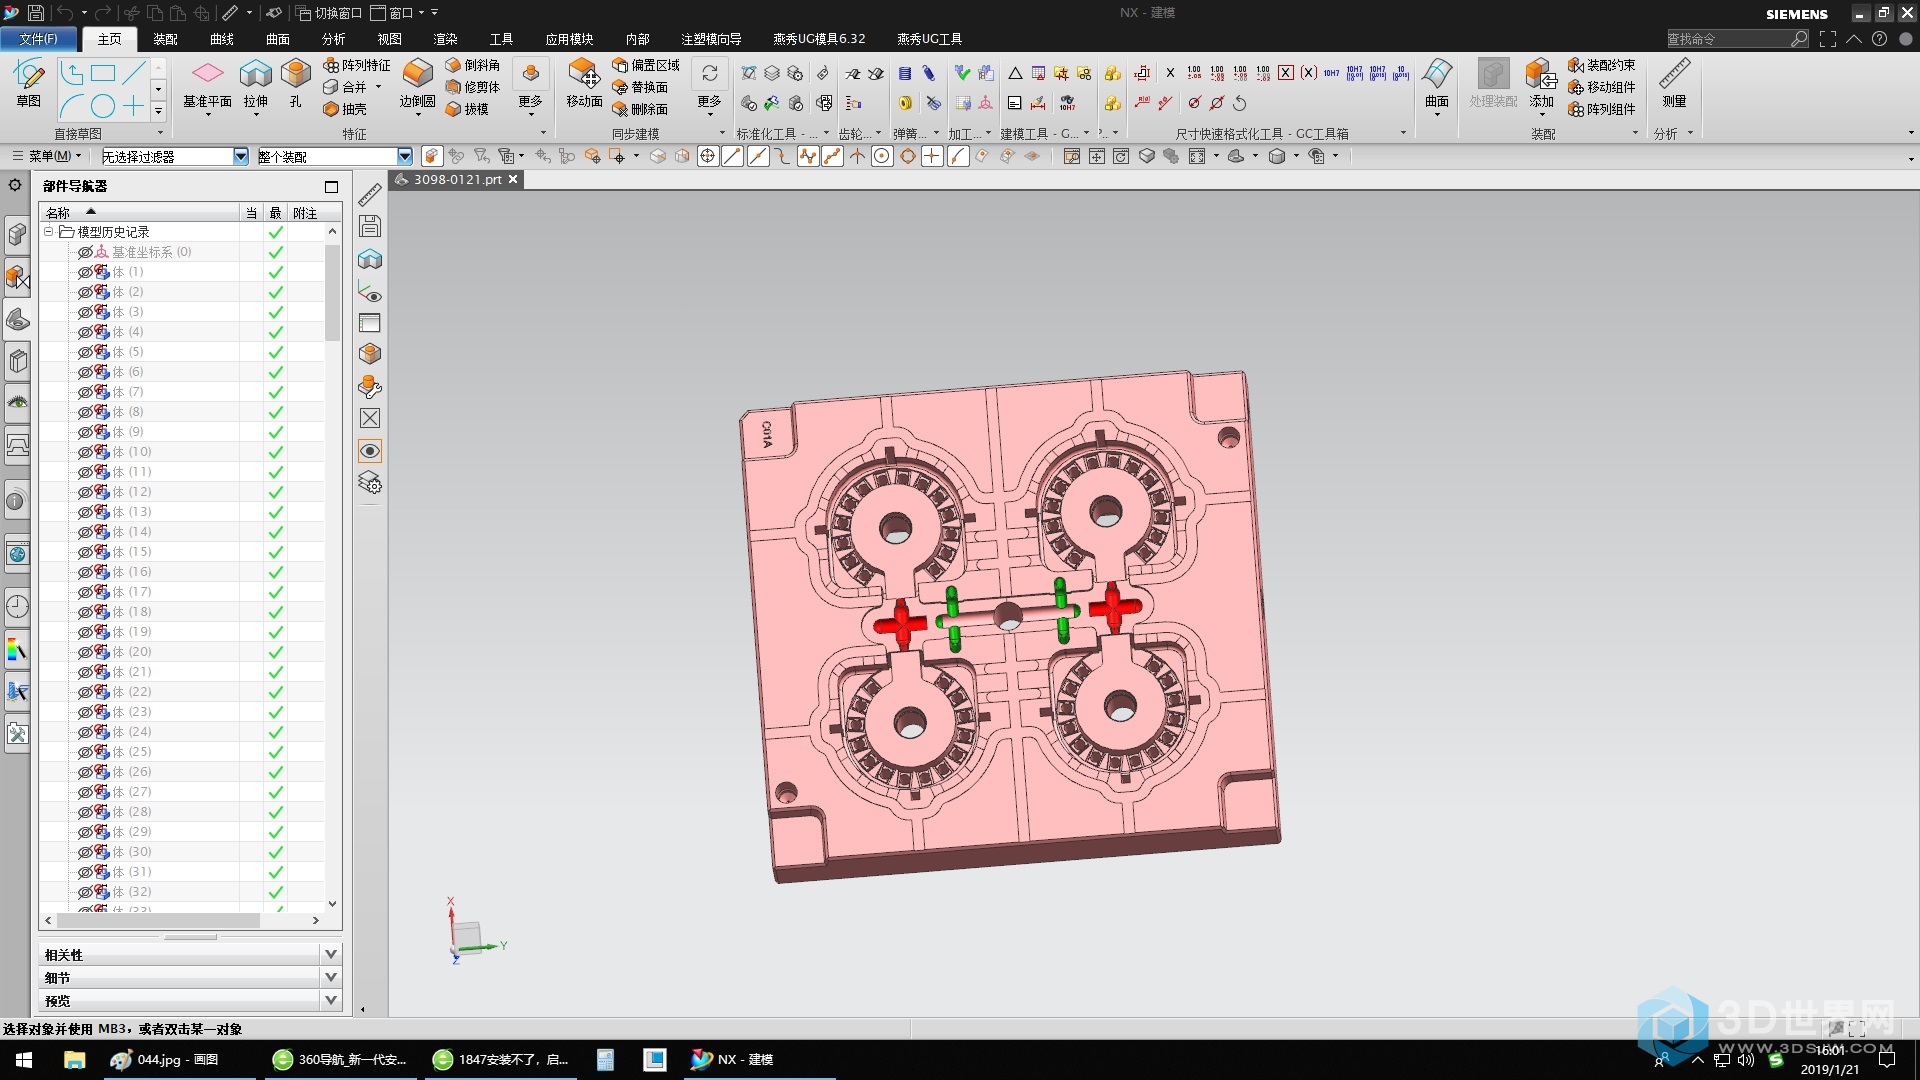1920x1080 pixels.
Task: Click the 抽壳 shell tool
Action: click(x=345, y=109)
